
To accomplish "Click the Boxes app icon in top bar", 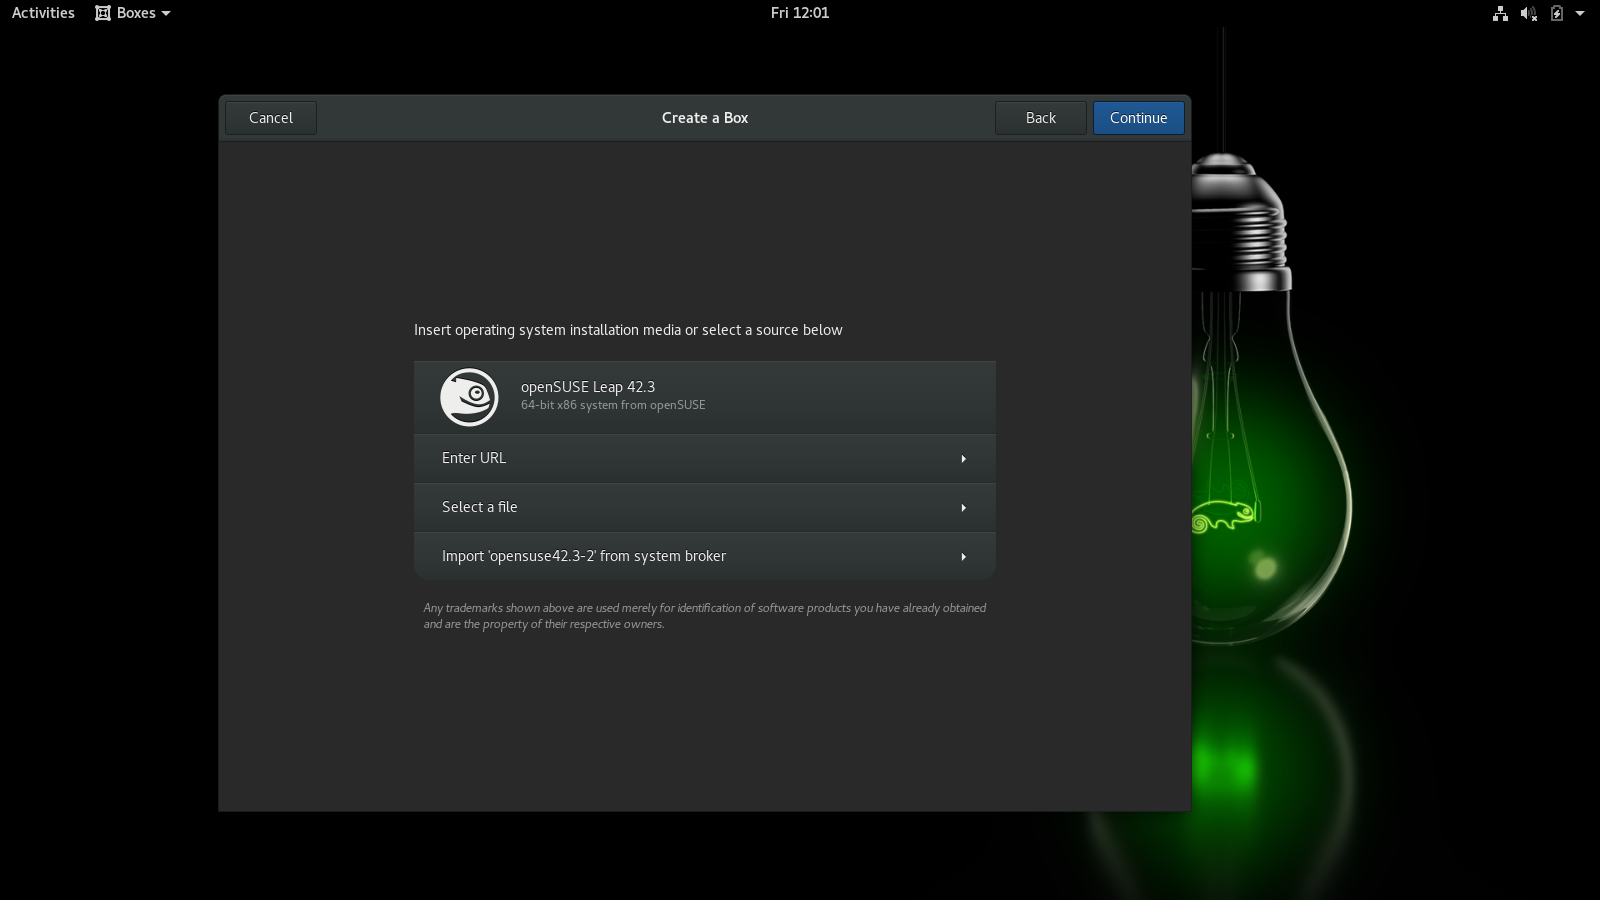I will [x=103, y=13].
